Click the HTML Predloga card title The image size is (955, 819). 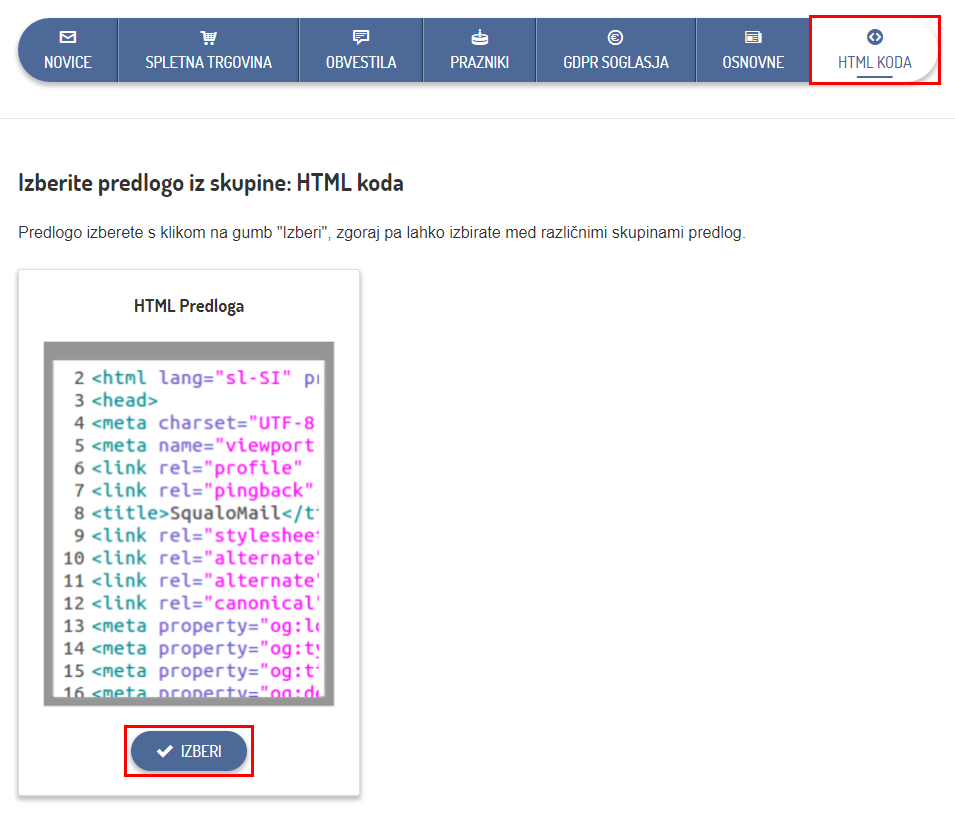[x=189, y=306]
